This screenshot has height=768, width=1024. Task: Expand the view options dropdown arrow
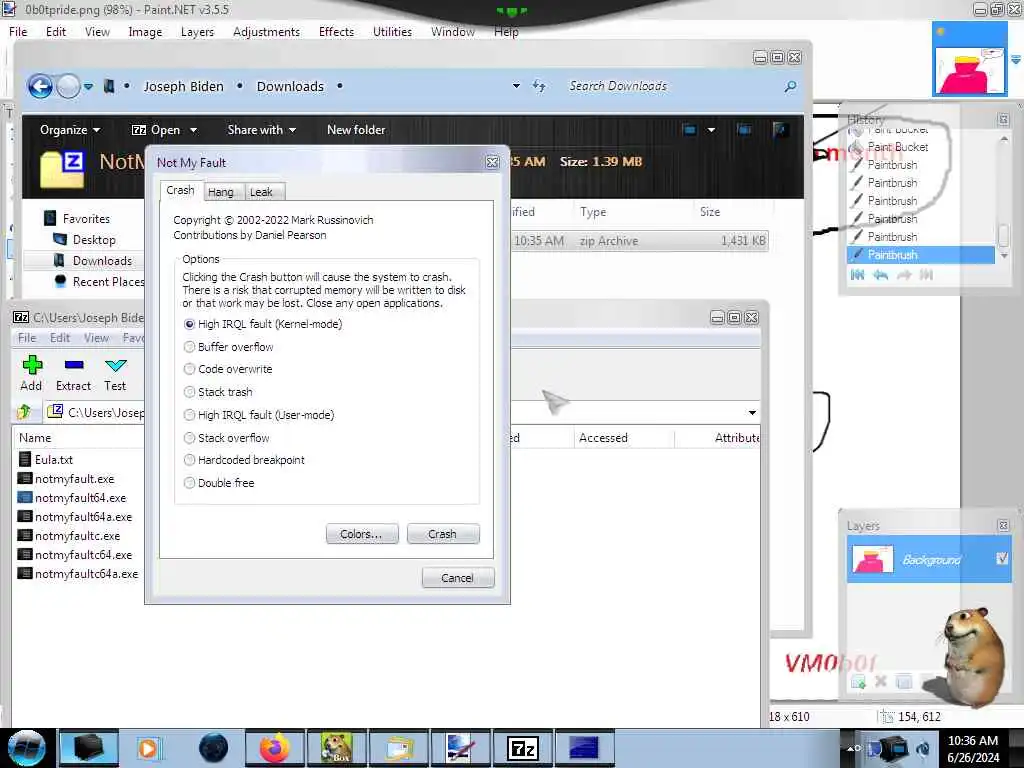tap(711, 129)
